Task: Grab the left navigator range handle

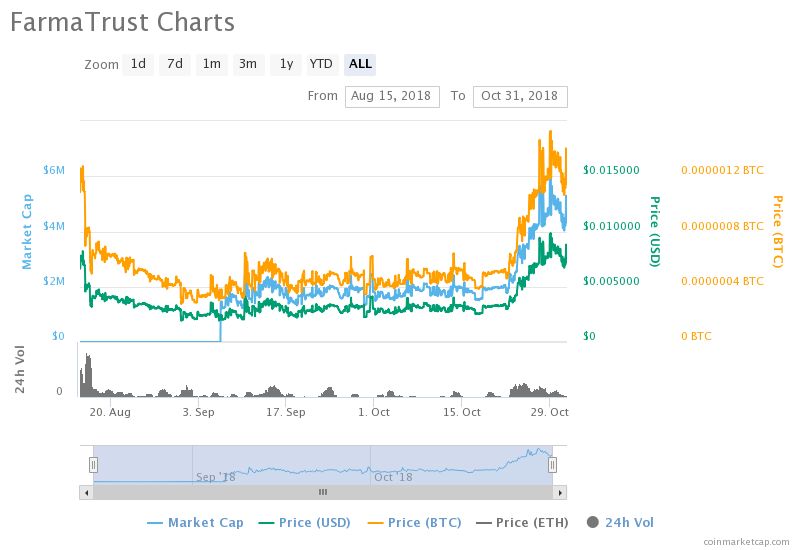Action: [93, 465]
